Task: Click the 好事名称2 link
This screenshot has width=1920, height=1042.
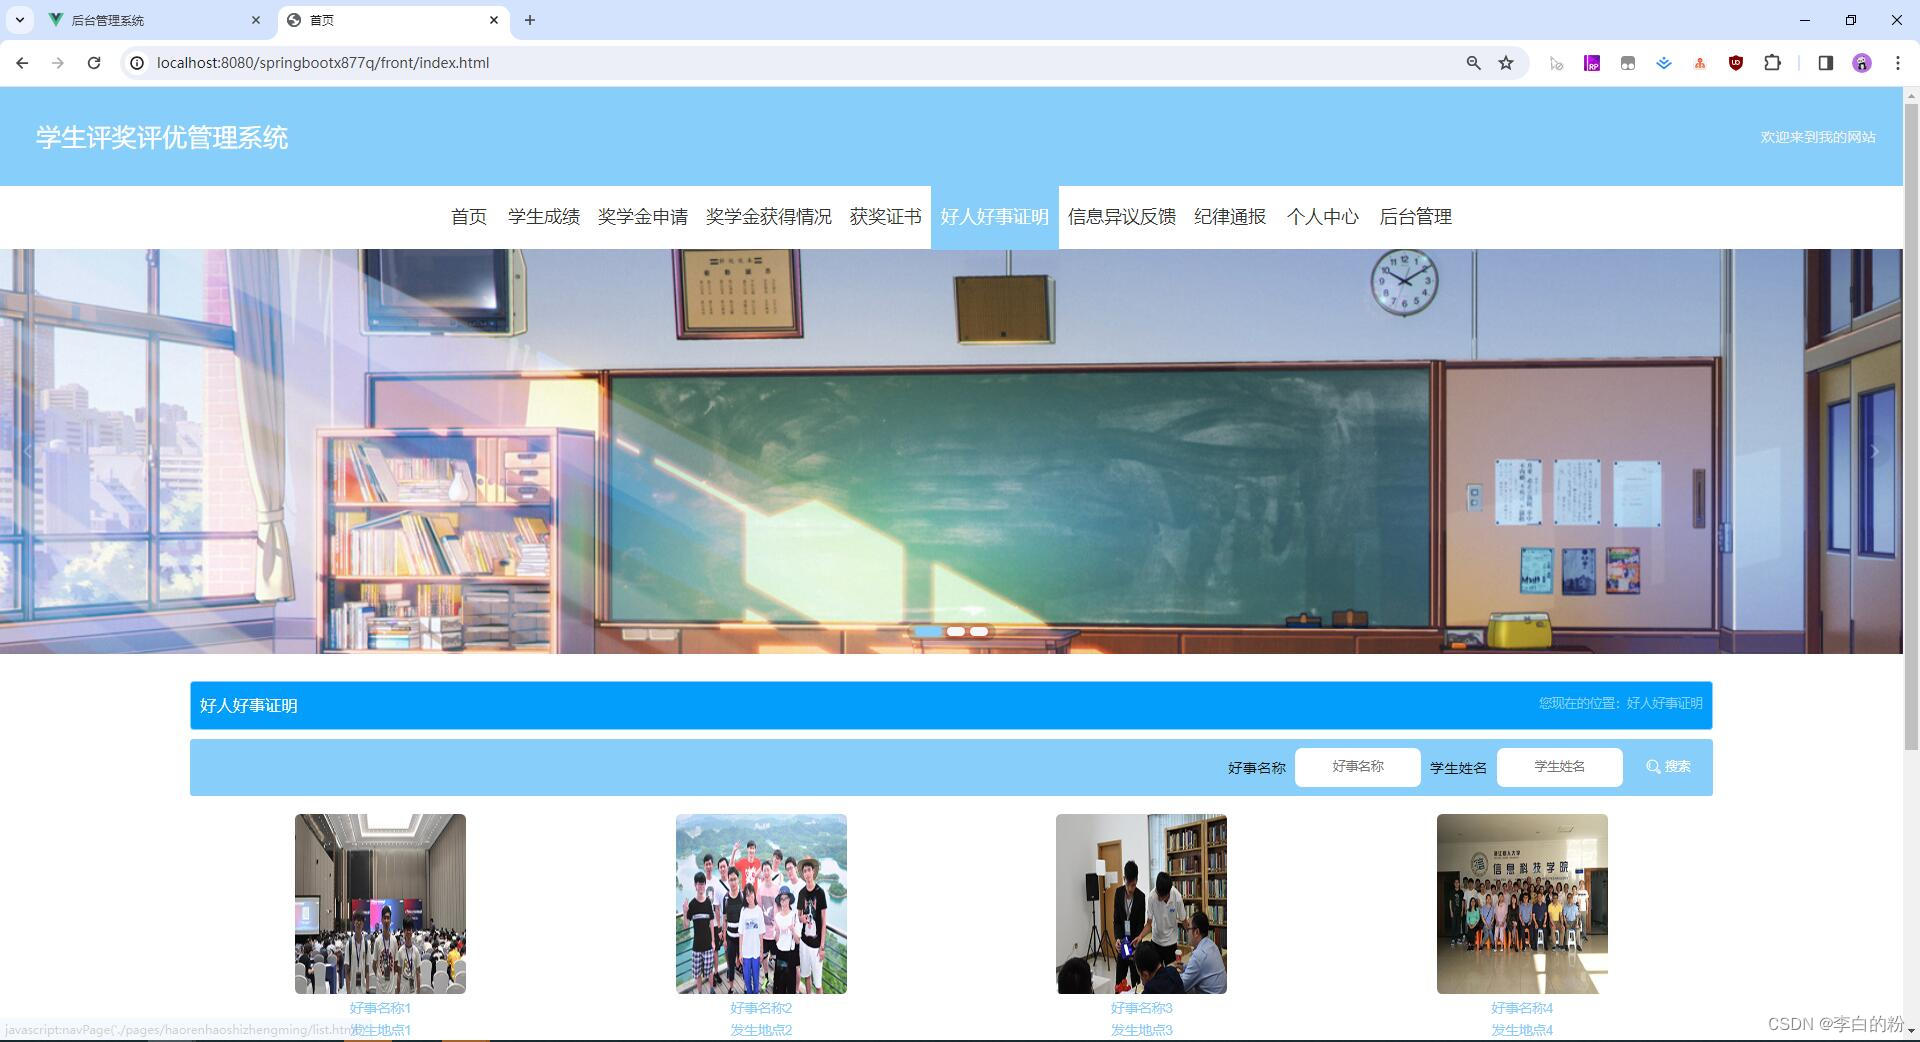Action: 761,1008
